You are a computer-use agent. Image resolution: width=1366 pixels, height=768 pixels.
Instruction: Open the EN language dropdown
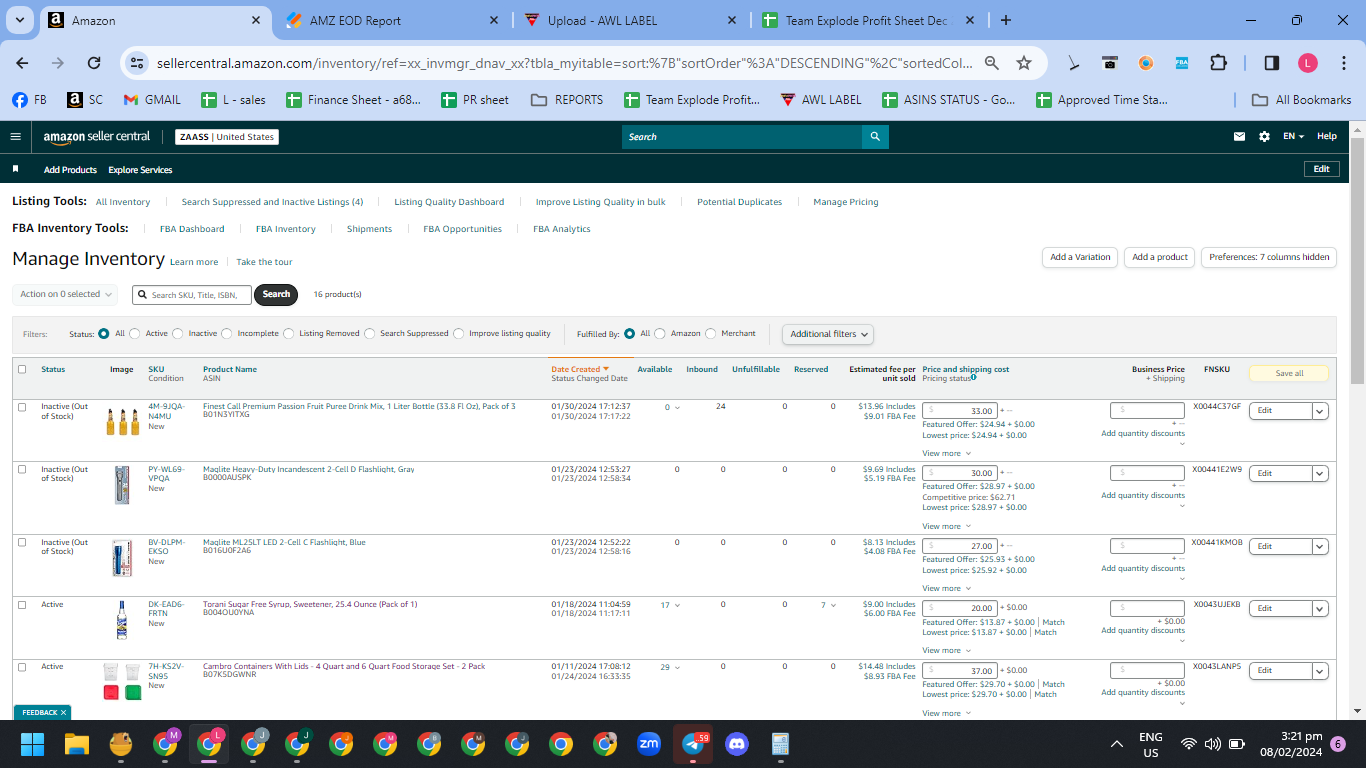(1293, 137)
